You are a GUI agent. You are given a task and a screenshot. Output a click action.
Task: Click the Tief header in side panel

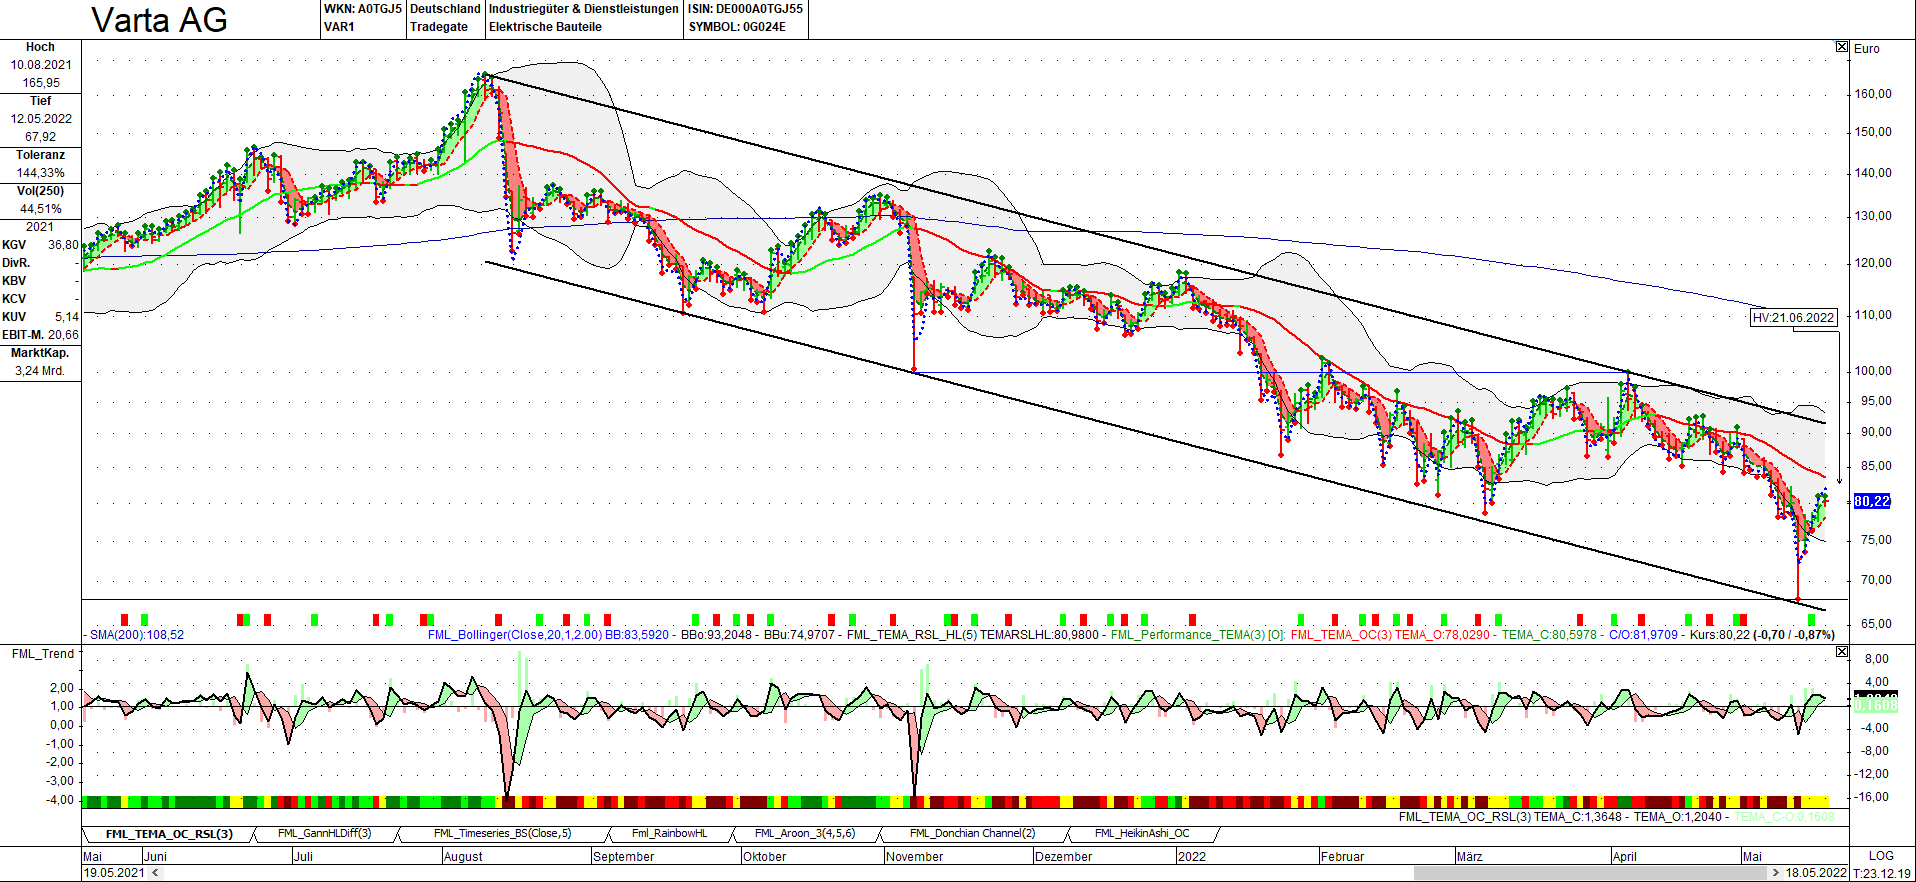pos(40,101)
